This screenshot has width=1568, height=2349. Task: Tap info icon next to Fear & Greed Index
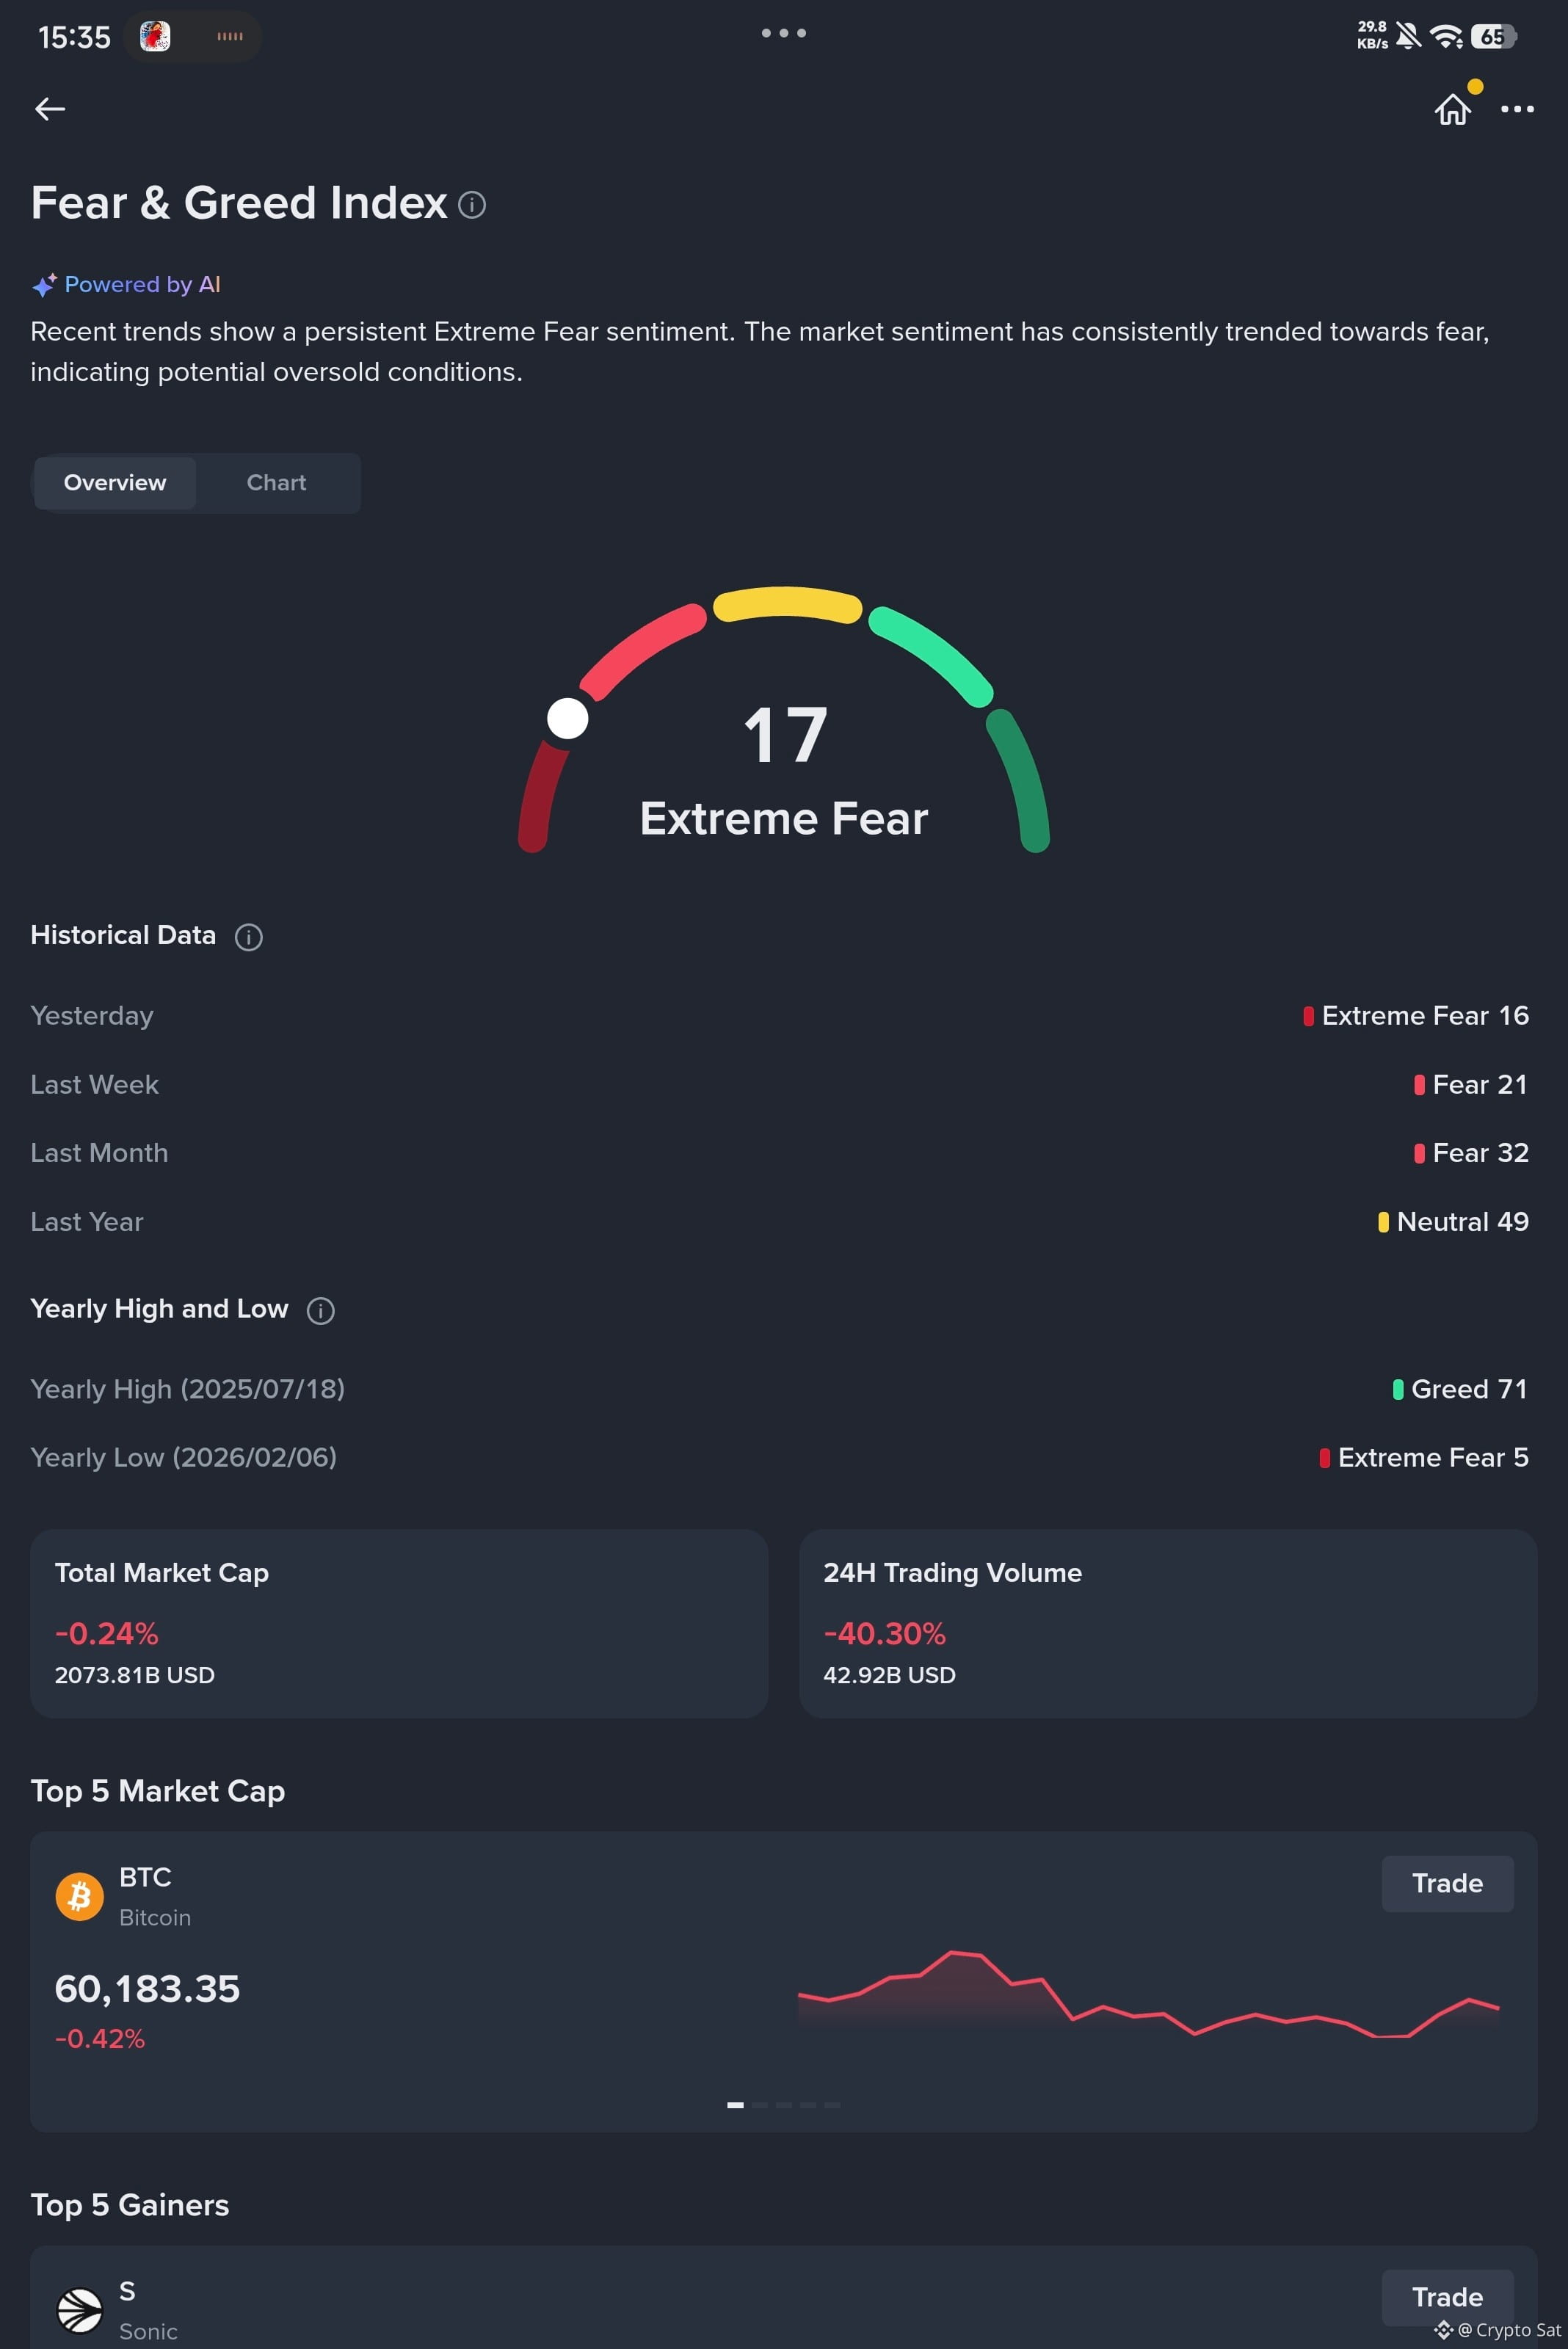point(472,205)
